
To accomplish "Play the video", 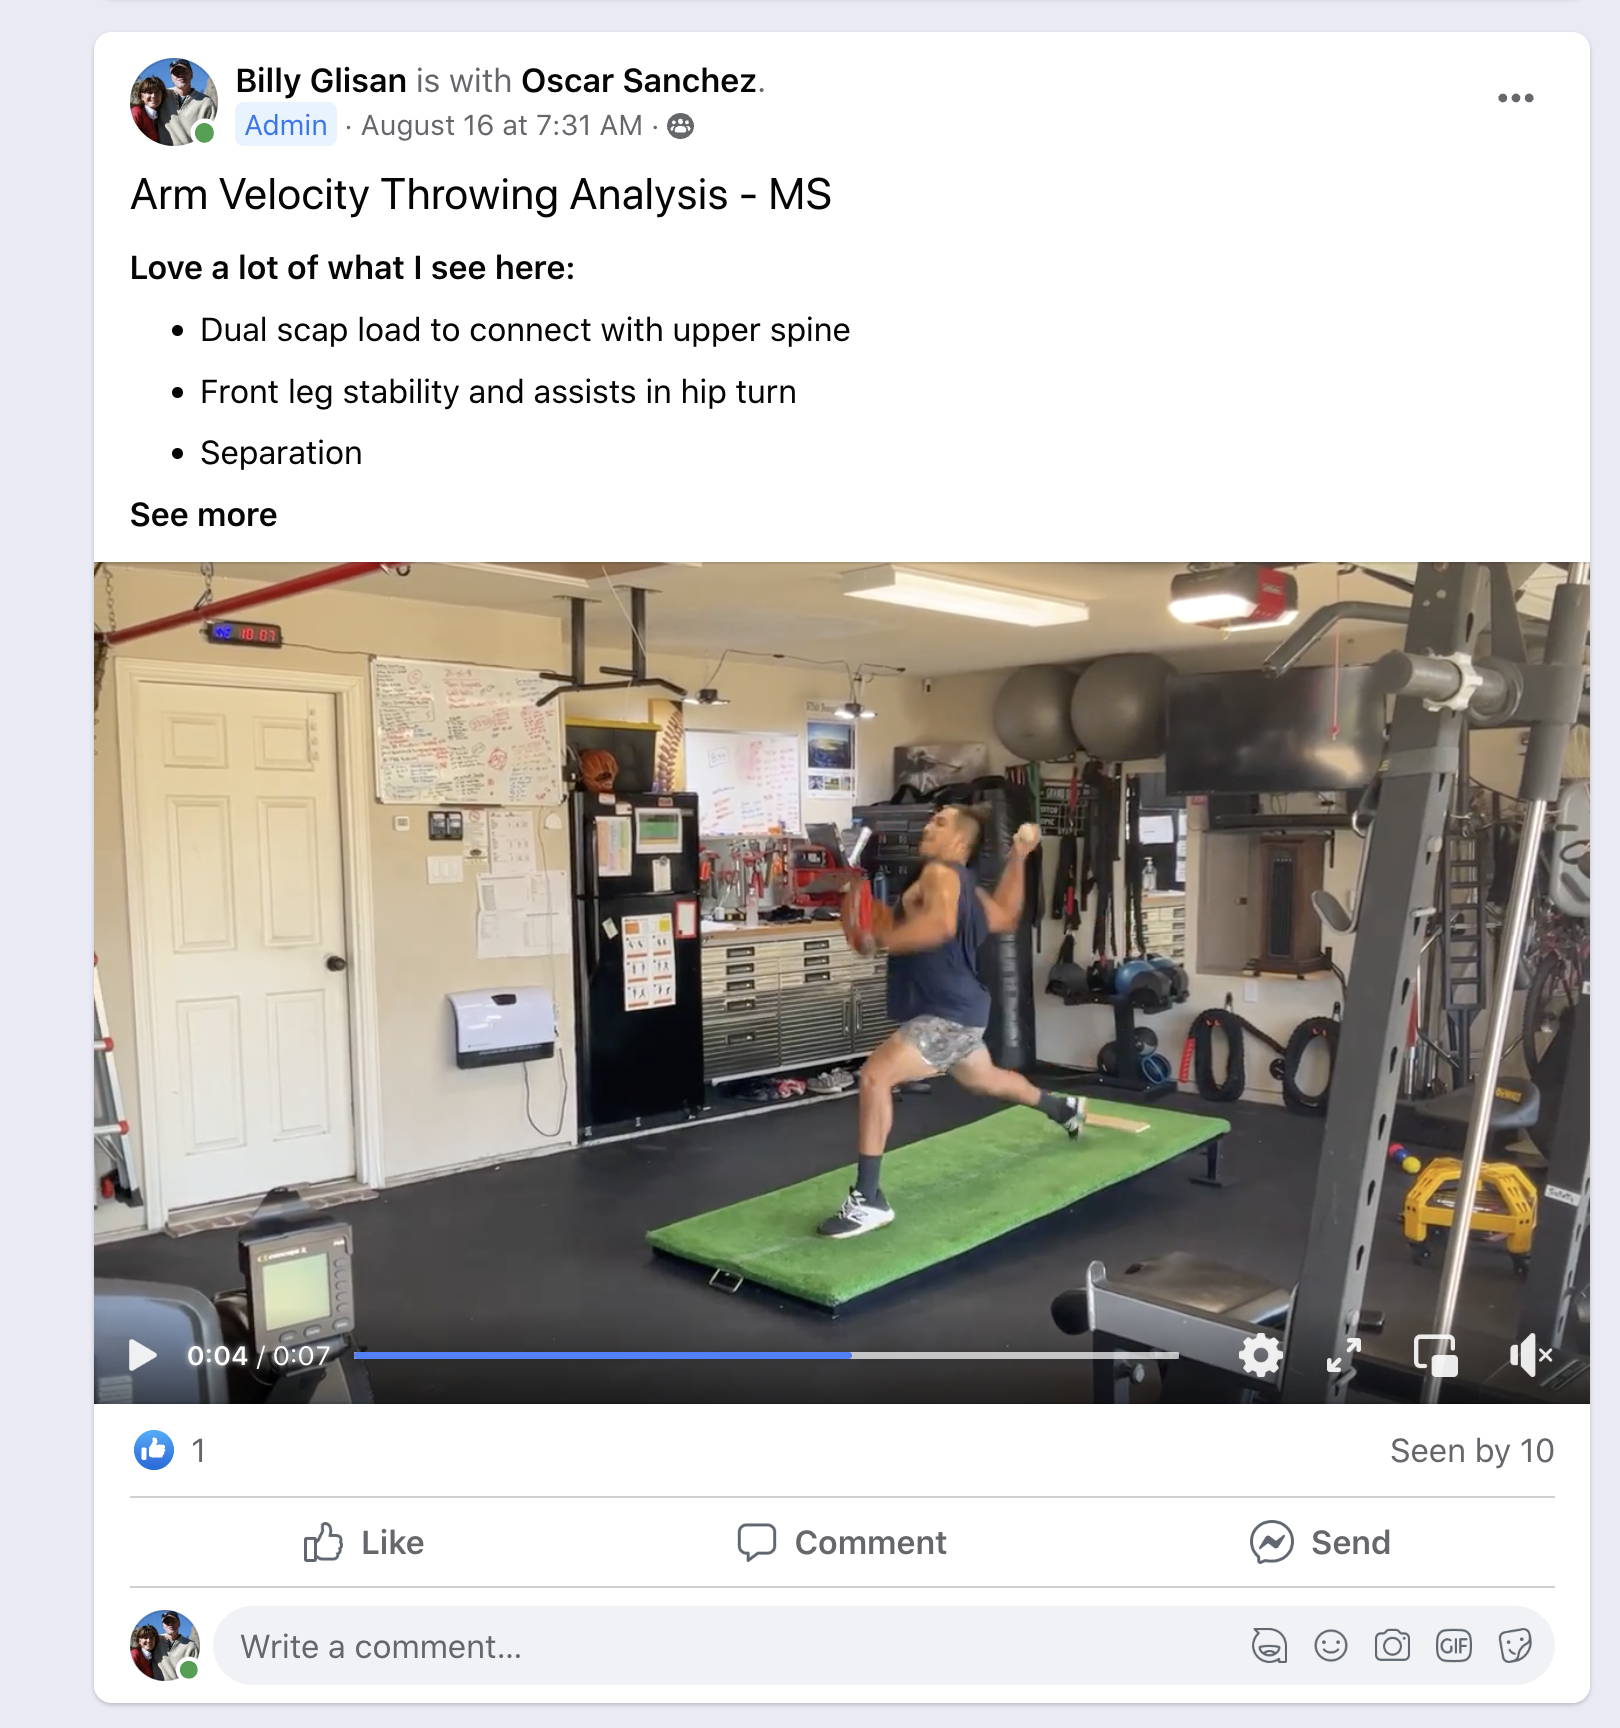I will tap(143, 1356).
